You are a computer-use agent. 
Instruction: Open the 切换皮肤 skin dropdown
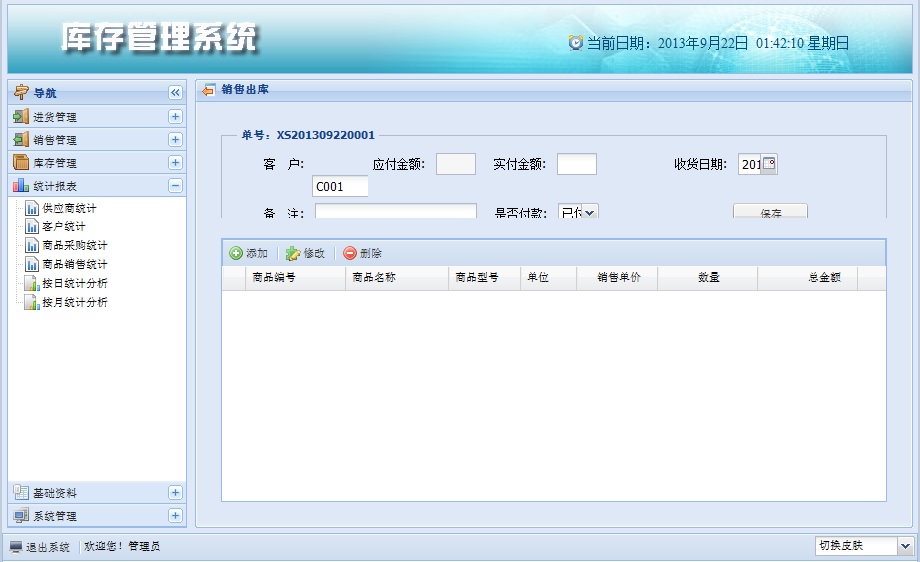pyautogui.click(x=905, y=546)
